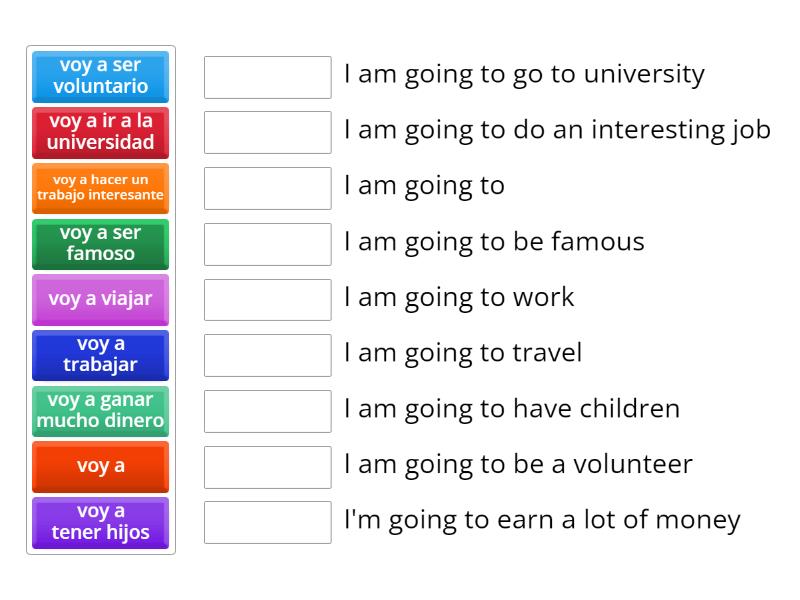Click the text 'I'm going to earn a lot of money'
The image size is (800, 600).
pyautogui.click(x=542, y=520)
